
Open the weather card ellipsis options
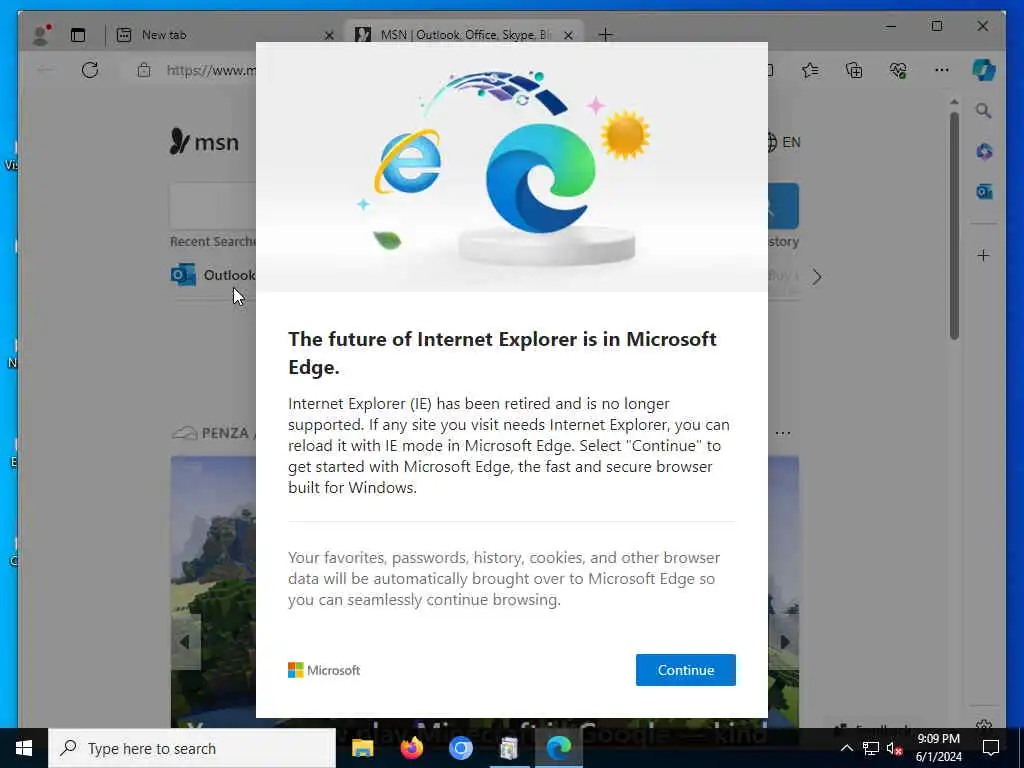(x=783, y=432)
